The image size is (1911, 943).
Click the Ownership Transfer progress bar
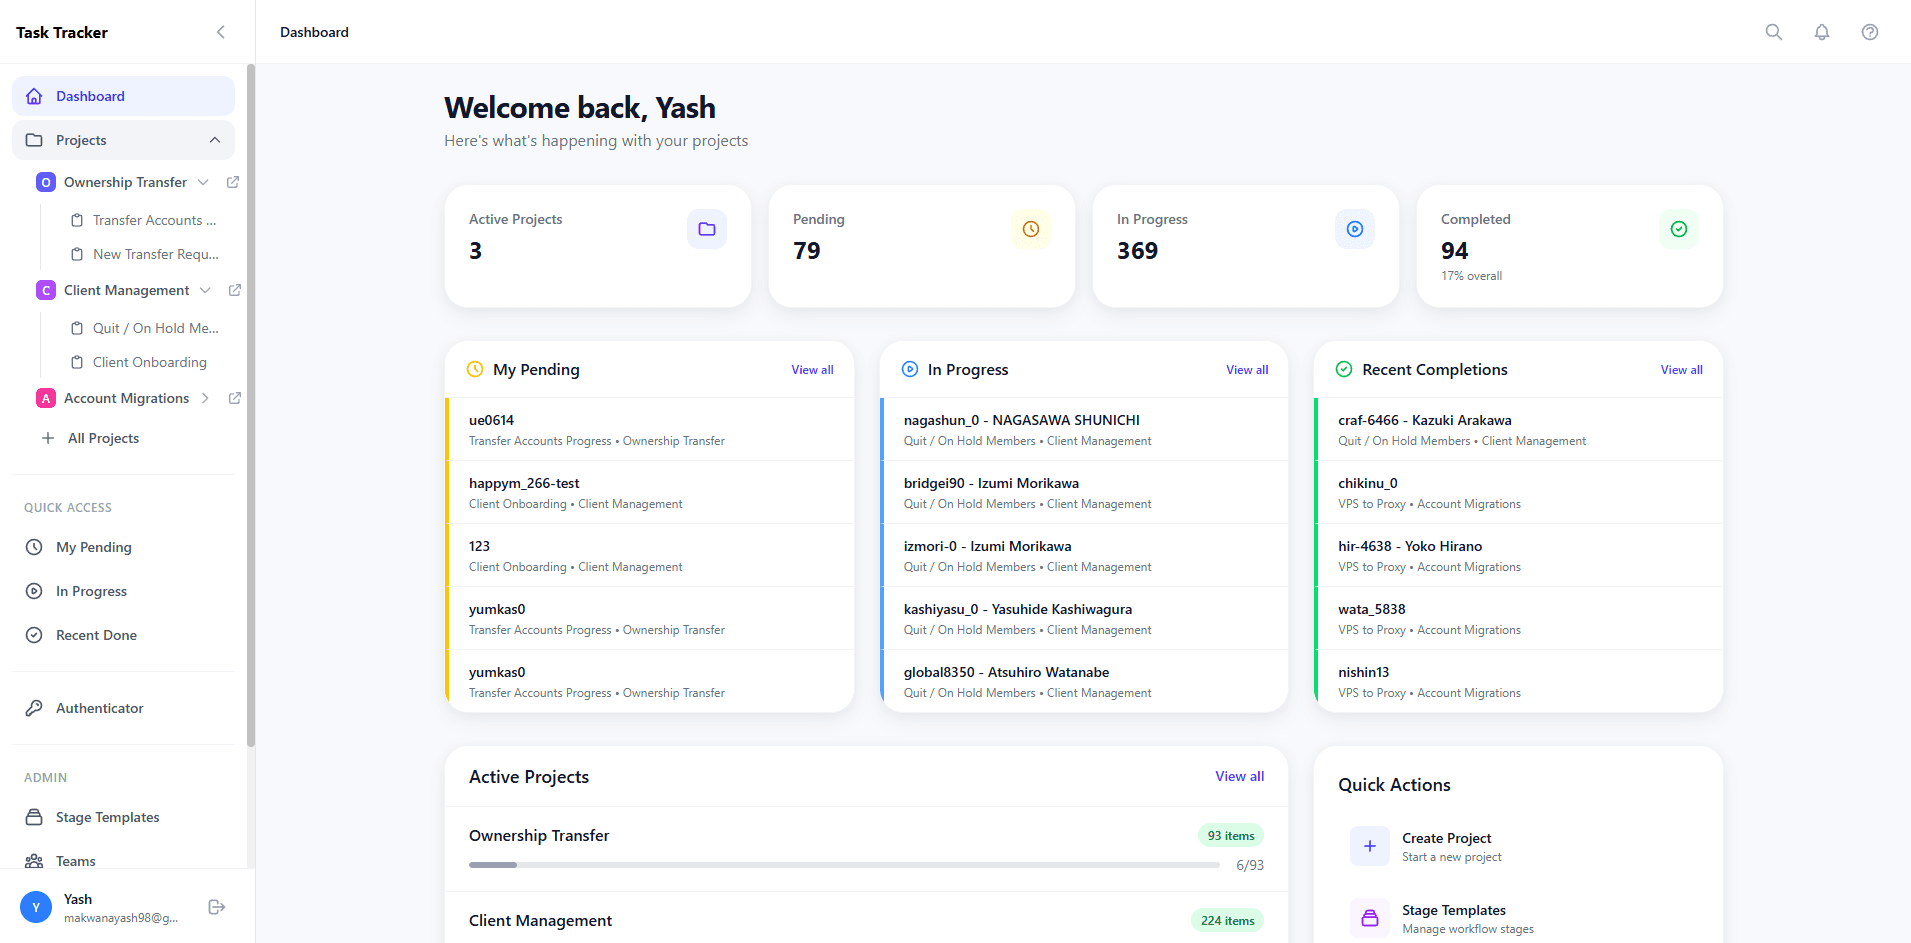pos(843,864)
